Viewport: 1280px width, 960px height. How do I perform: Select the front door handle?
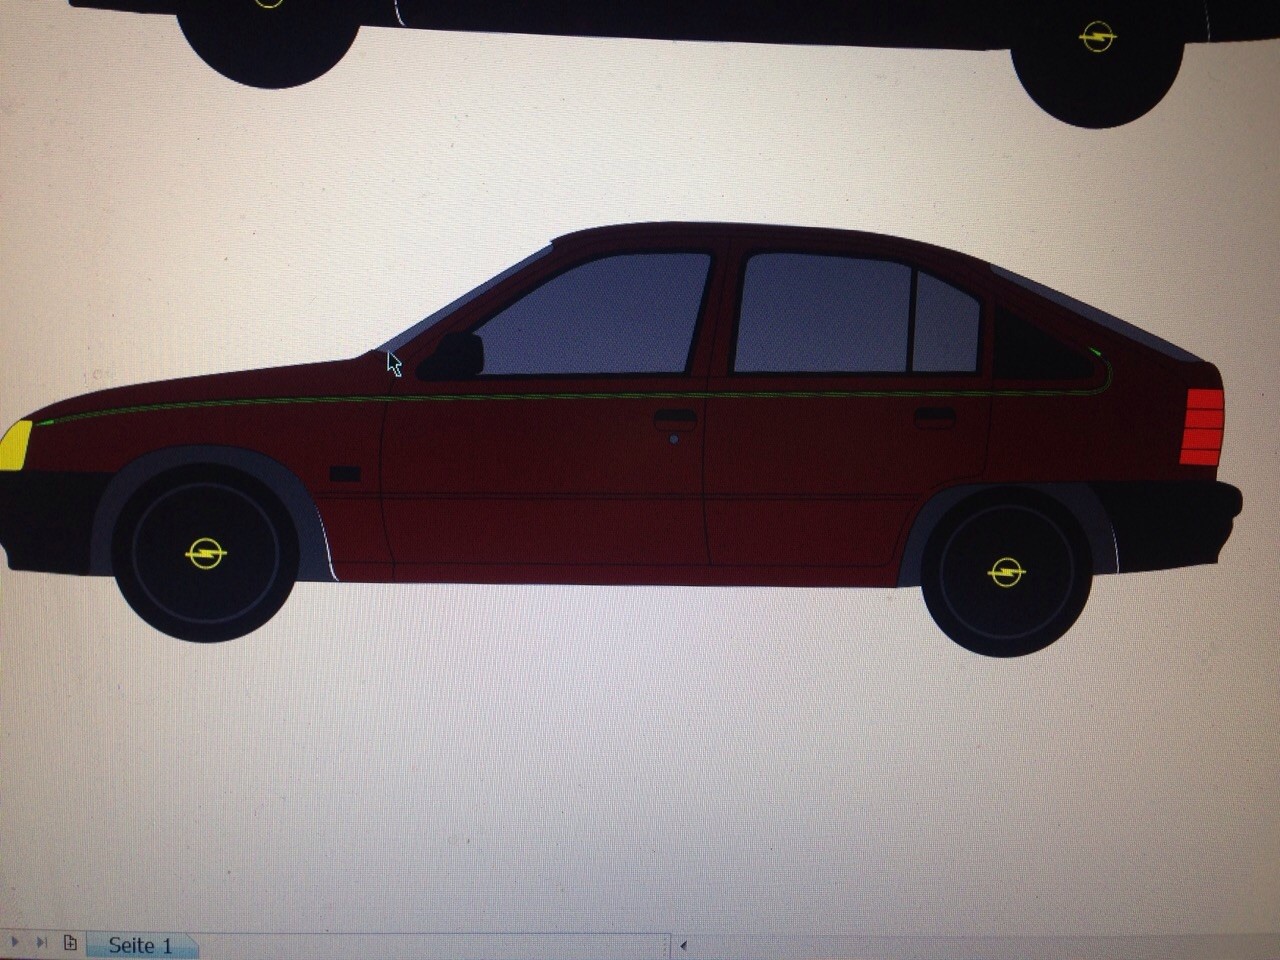click(675, 418)
